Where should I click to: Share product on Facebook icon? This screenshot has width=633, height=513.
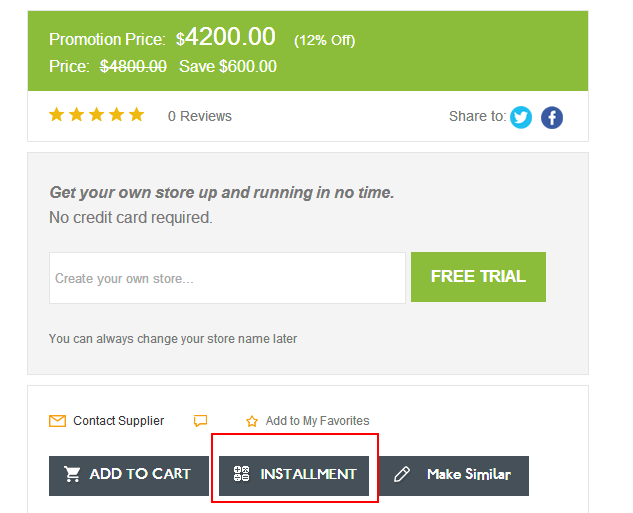click(x=552, y=117)
